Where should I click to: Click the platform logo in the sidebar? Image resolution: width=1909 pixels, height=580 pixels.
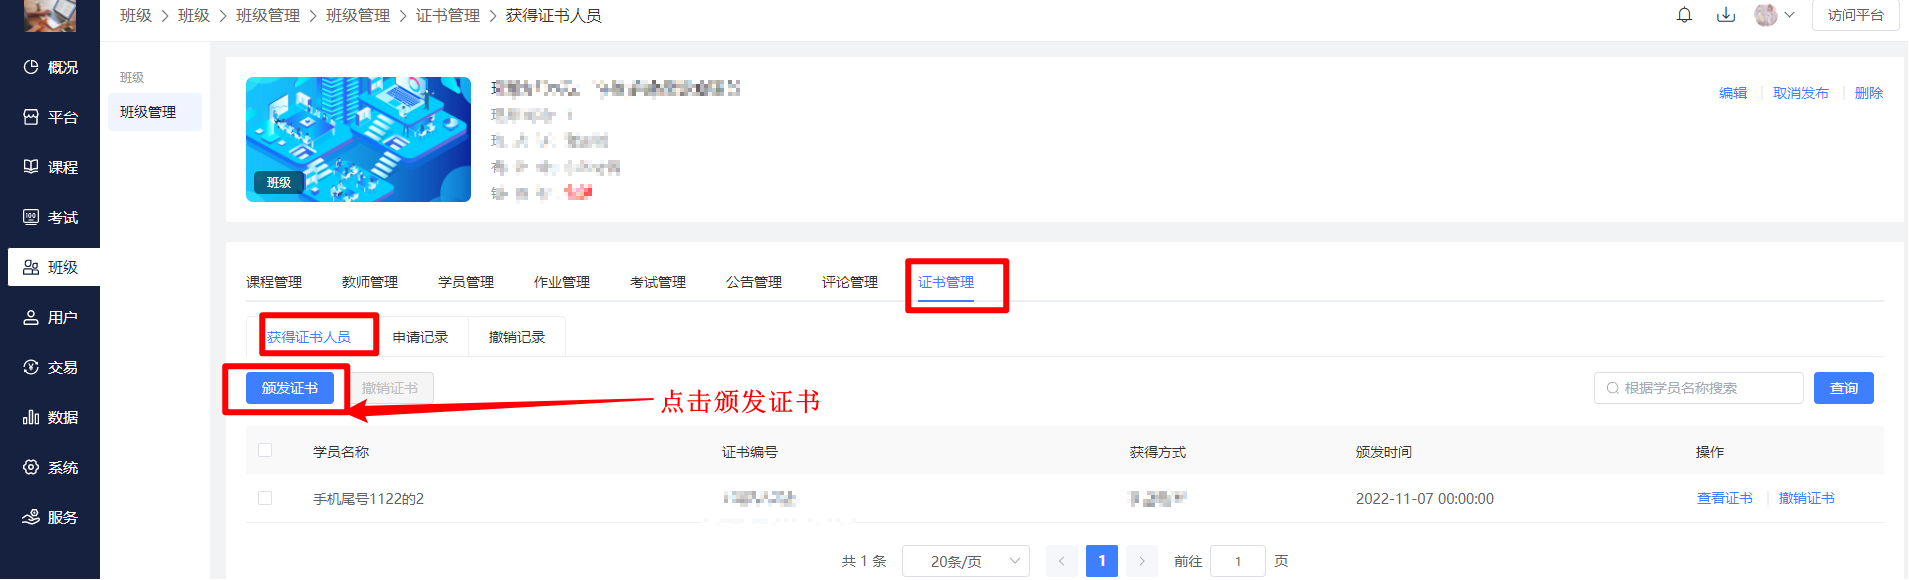(x=50, y=15)
